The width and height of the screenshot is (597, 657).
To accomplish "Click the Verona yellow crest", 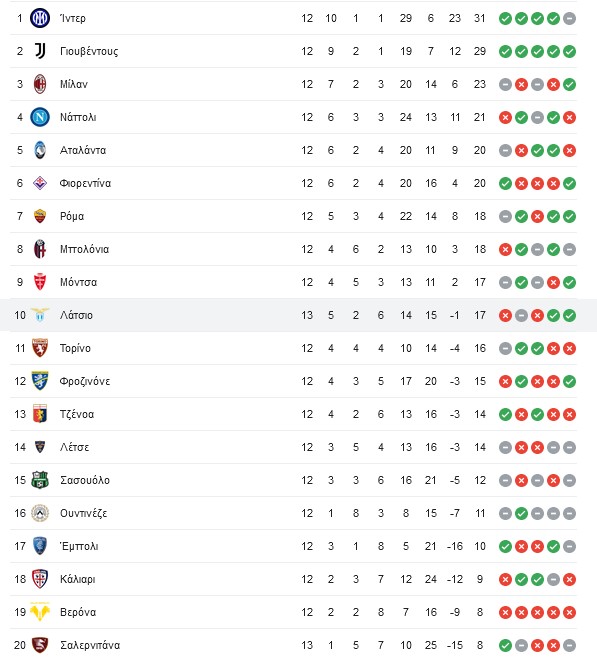I will coord(40,612).
